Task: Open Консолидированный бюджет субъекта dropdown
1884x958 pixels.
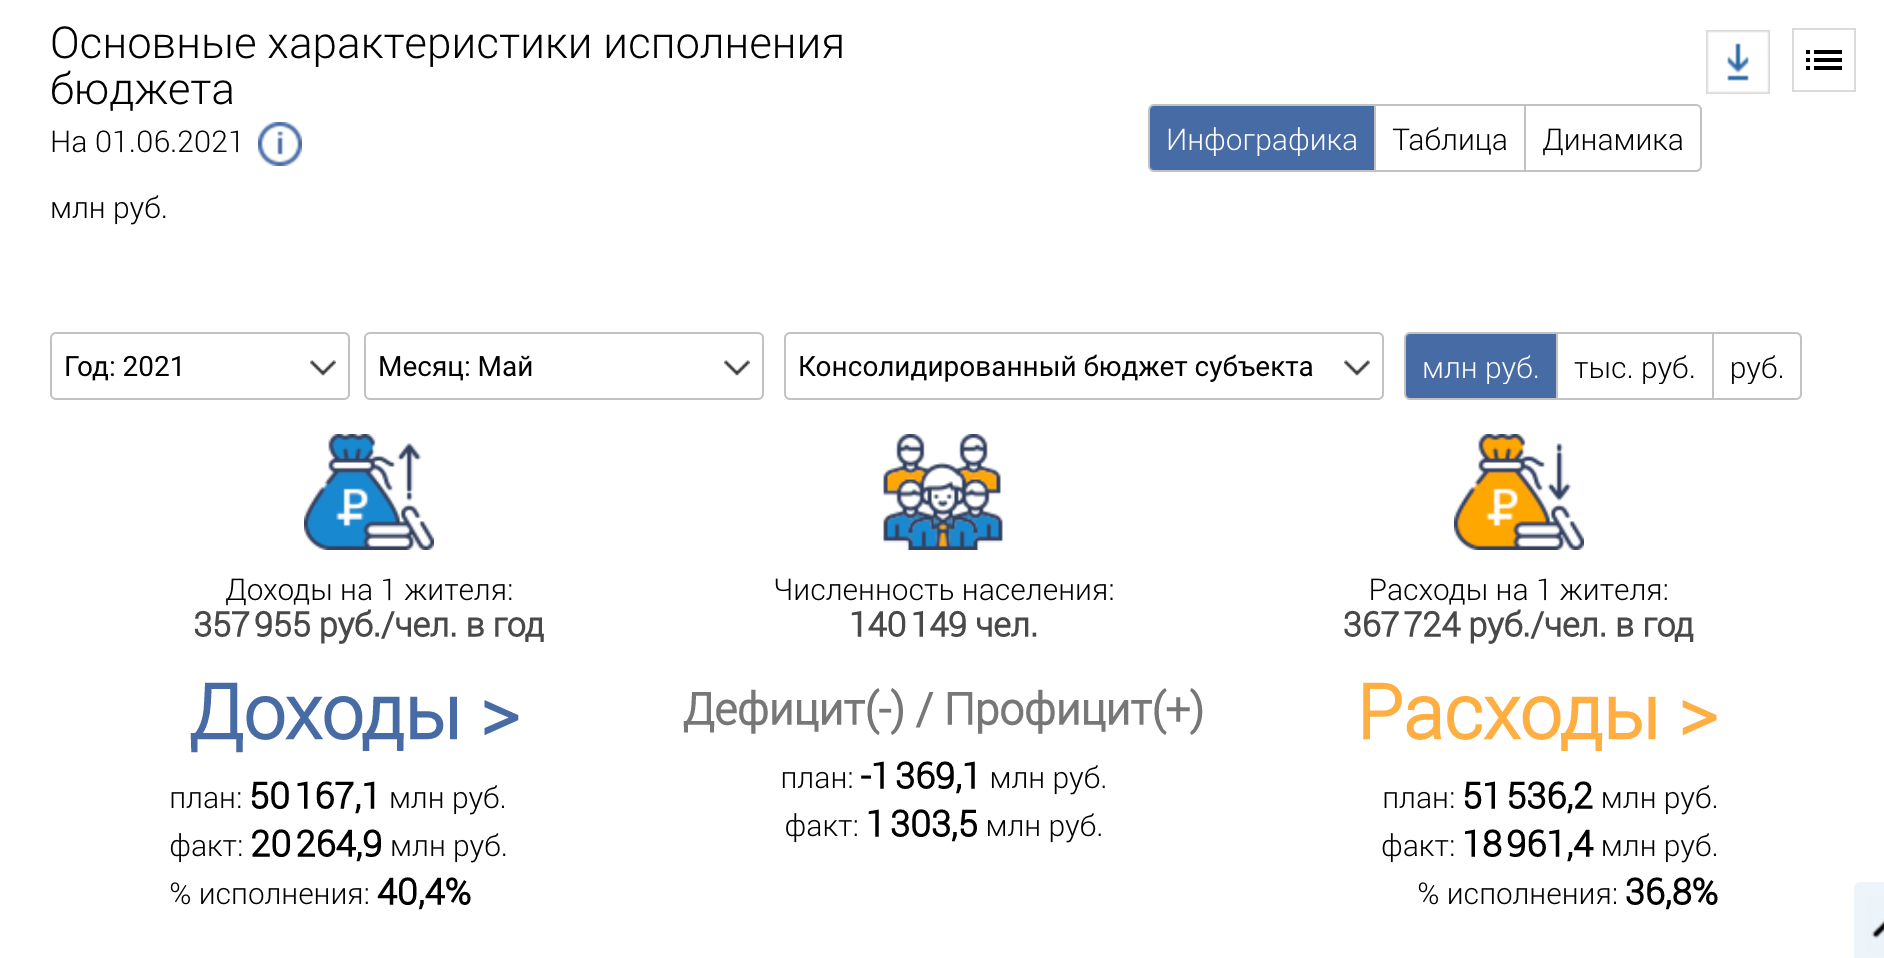Action: pyautogui.click(x=1083, y=367)
